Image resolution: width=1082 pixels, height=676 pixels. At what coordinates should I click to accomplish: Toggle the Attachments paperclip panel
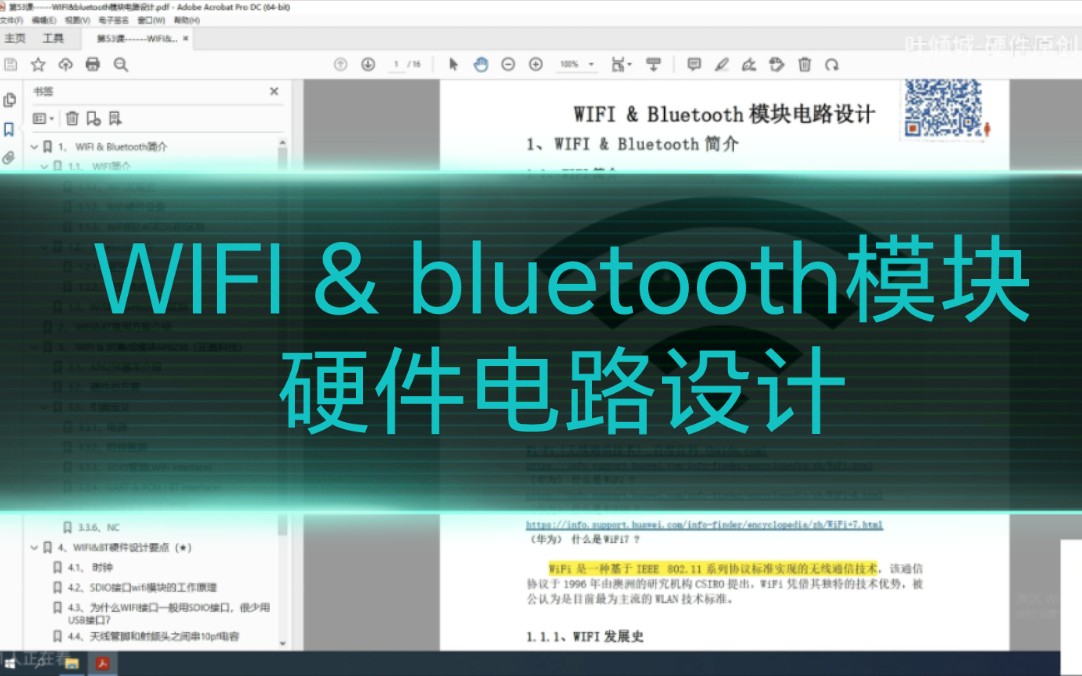[9, 157]
